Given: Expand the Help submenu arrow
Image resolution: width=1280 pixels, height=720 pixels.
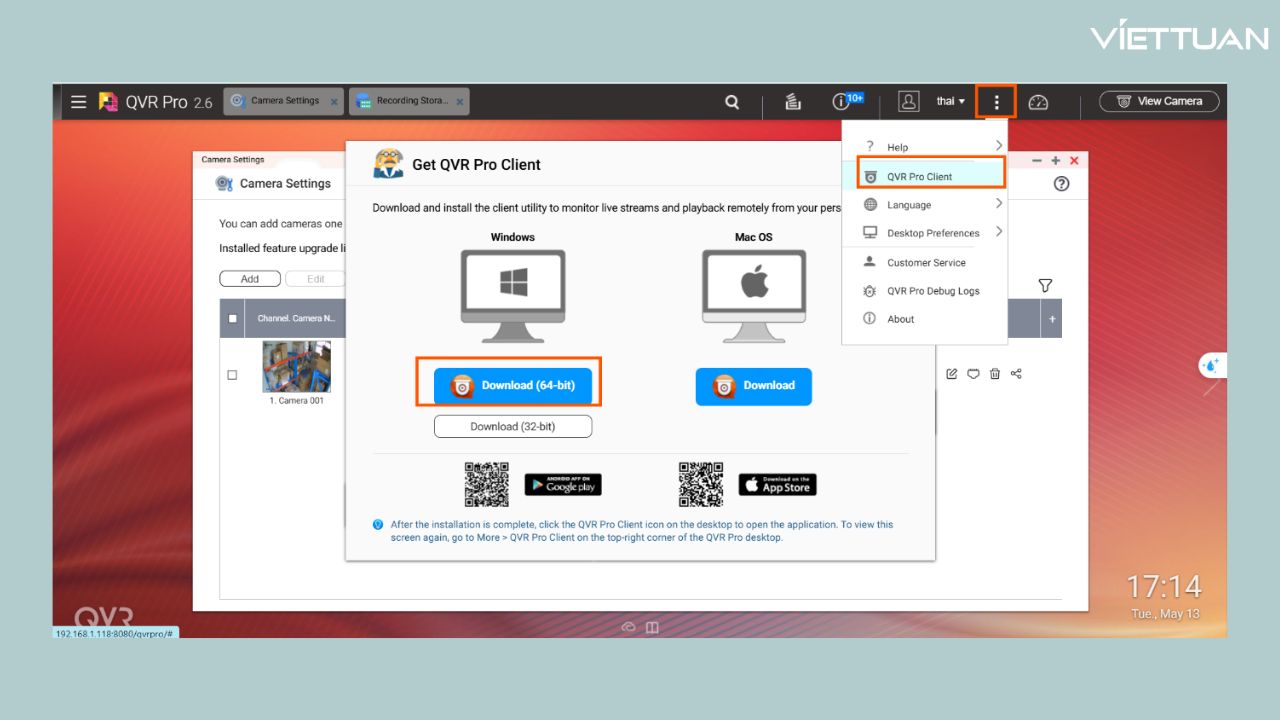Looking at the screenshot, I should pyautogui.click(x=998, y=146).
